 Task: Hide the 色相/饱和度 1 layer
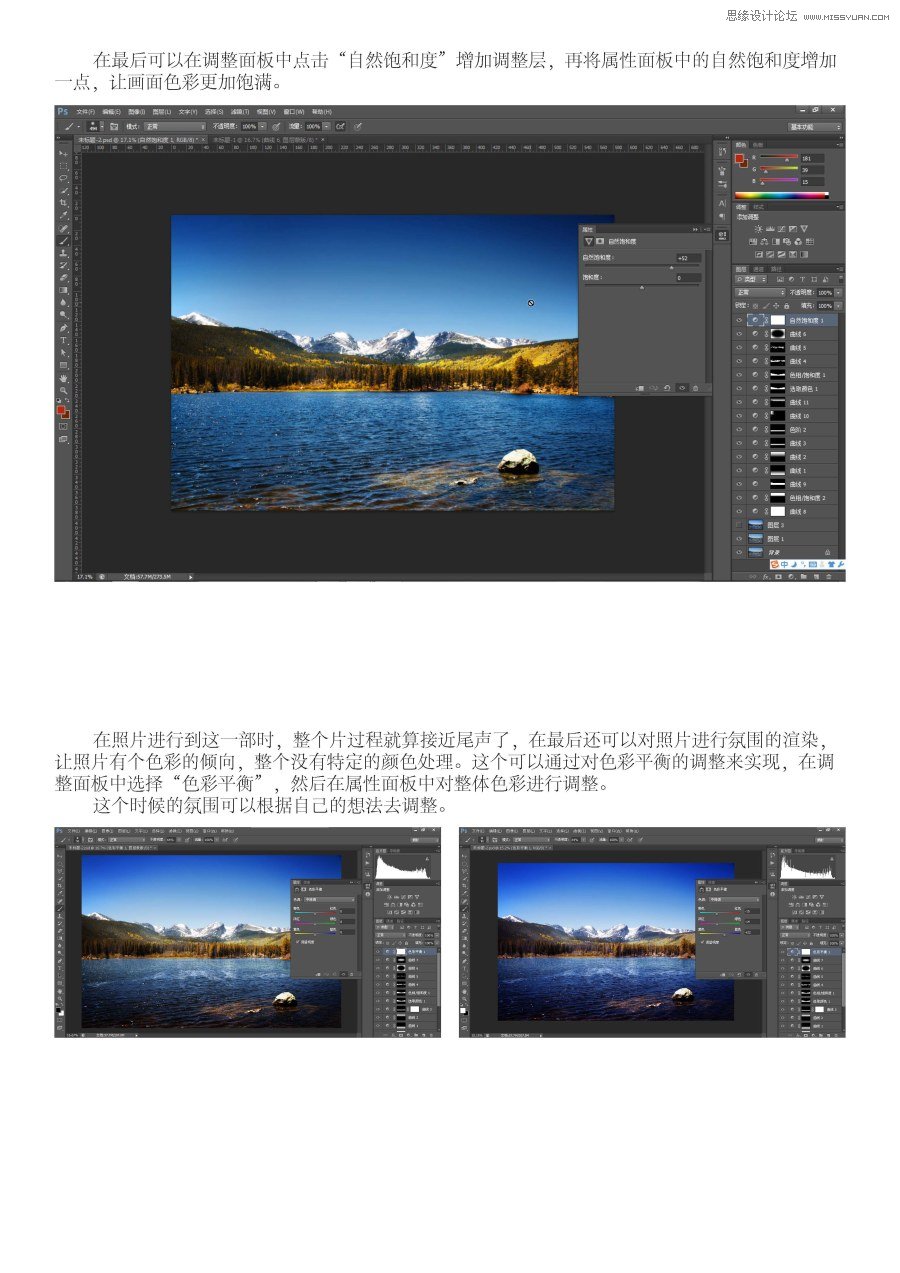click(x=739, y=375)
